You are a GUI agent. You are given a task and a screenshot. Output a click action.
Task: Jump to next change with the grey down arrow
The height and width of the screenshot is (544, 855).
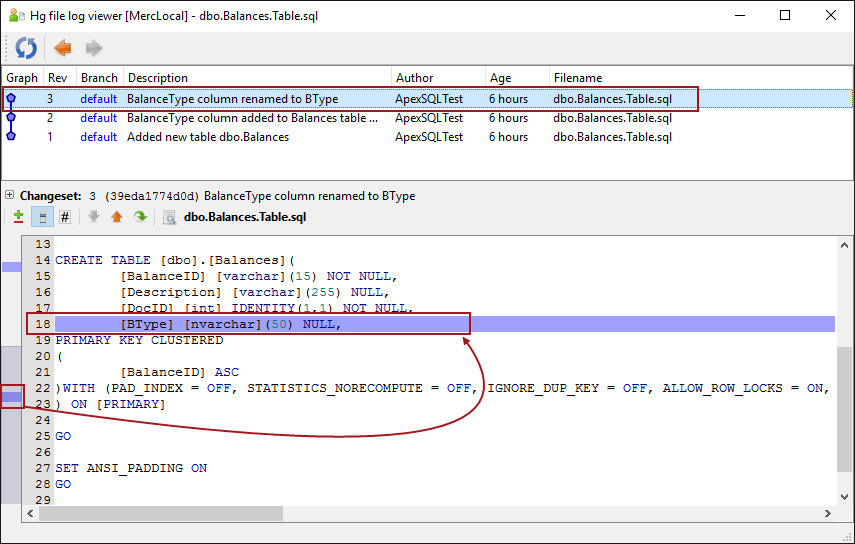point(94,216)
